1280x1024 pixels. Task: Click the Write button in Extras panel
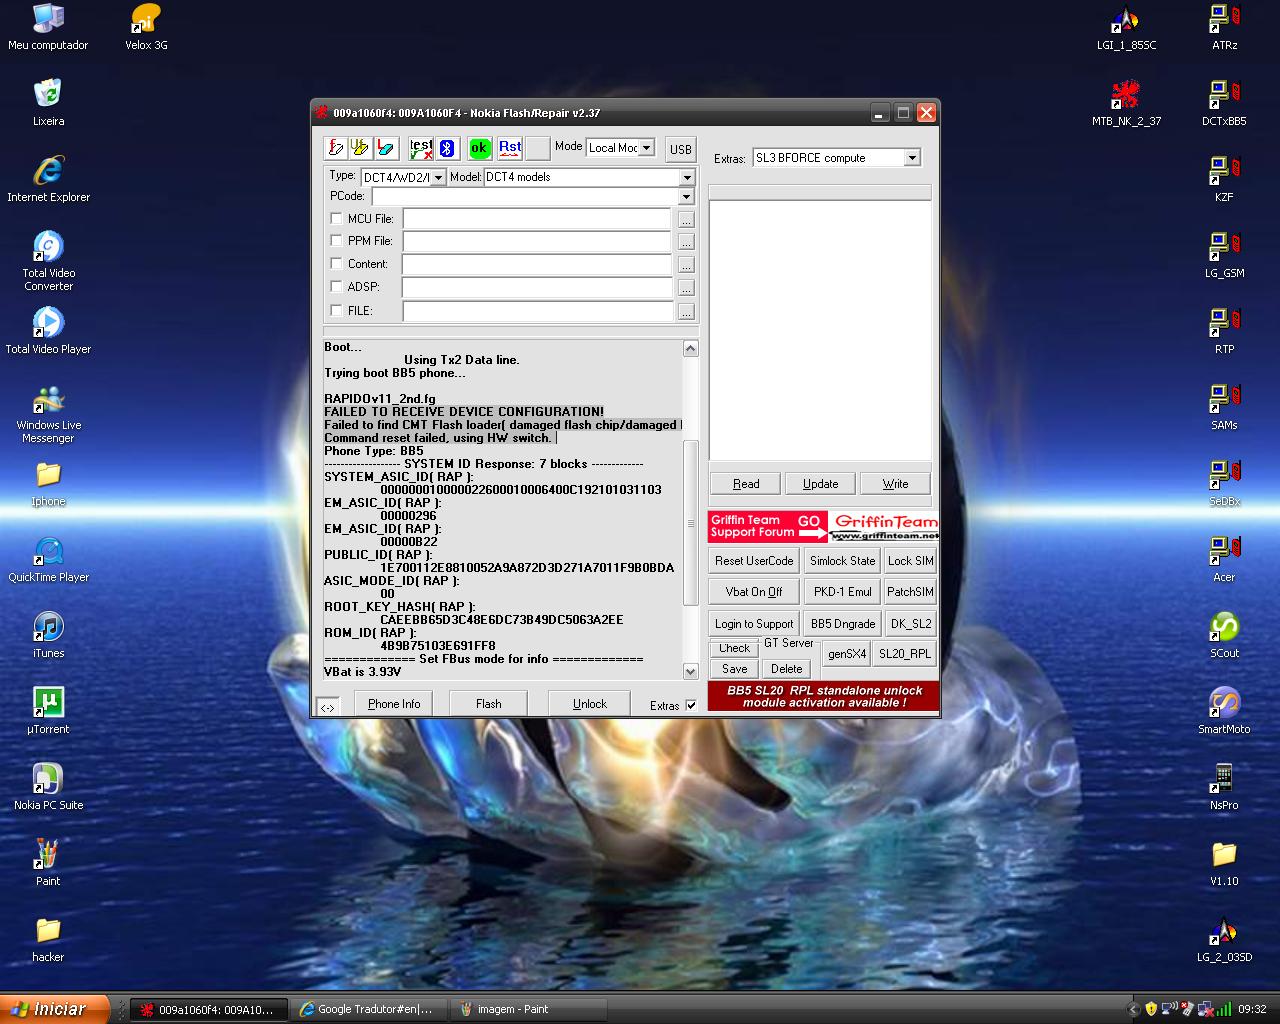point(895,484)
